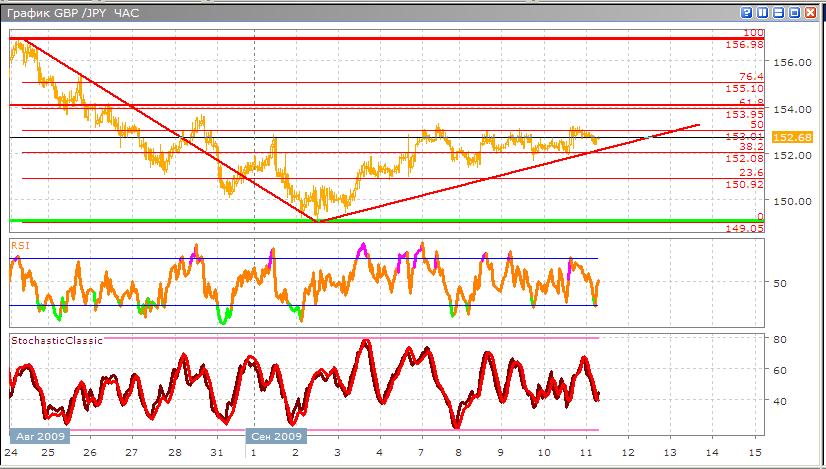Select the RSI indicator label

[20, 244]
